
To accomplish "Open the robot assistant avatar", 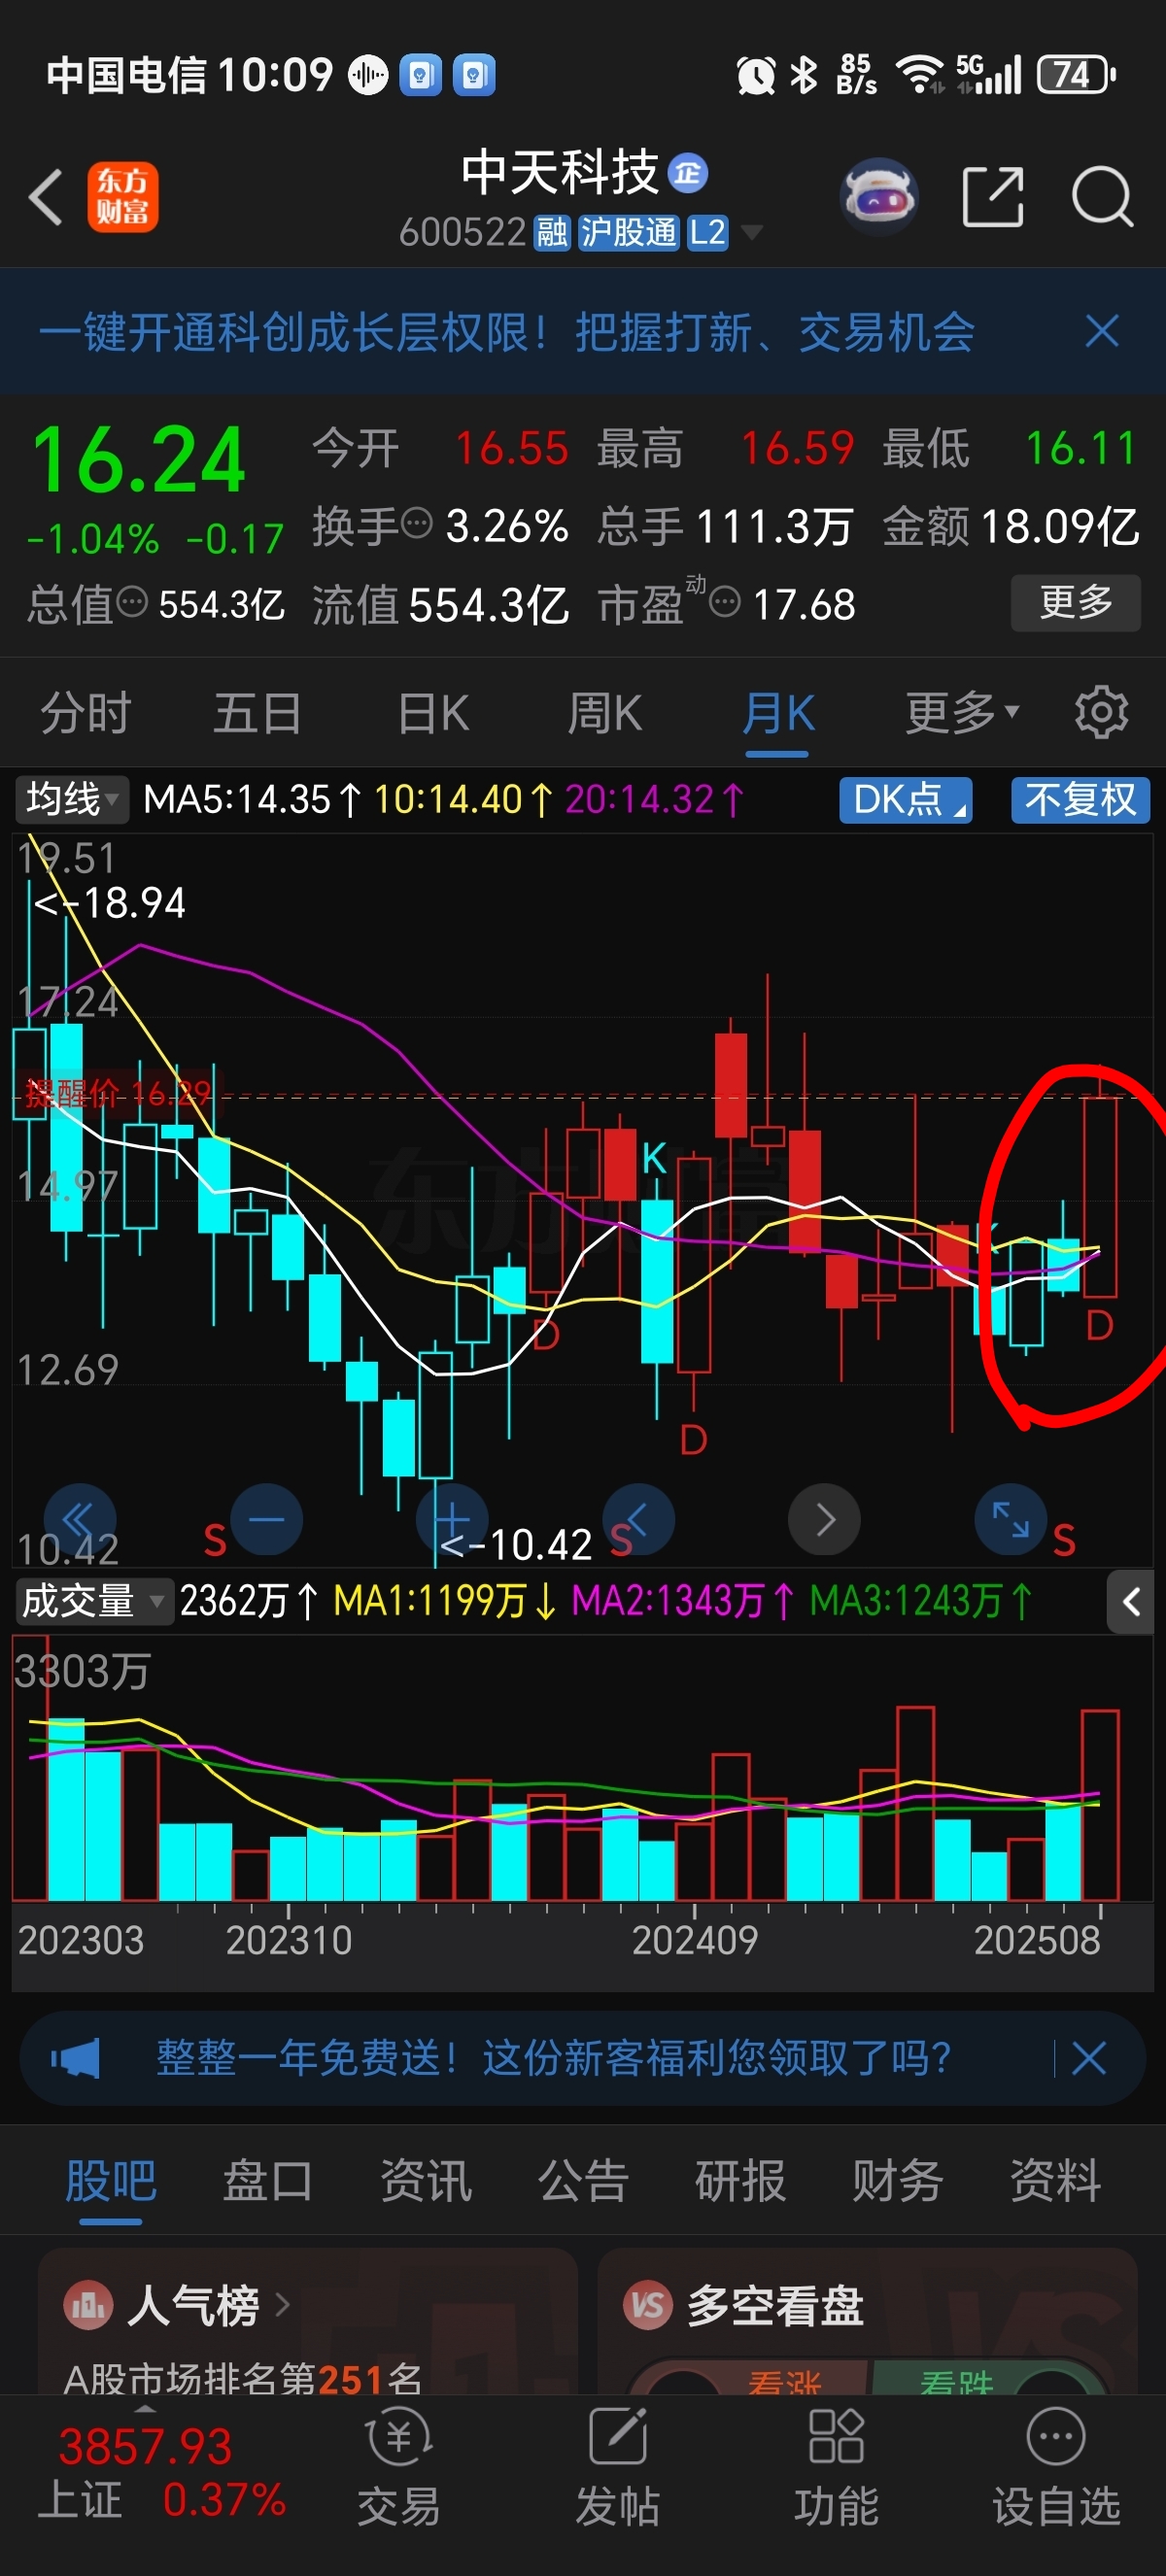I will click(x=879, y=196).
